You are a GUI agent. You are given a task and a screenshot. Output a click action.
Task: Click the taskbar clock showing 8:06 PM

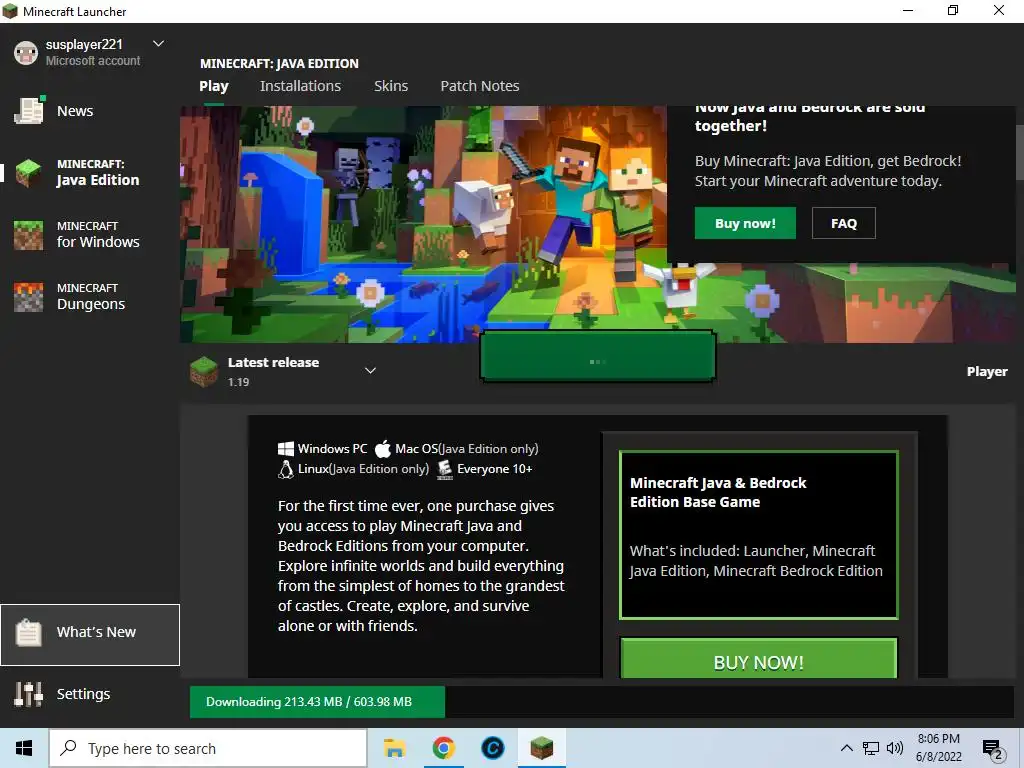pyautogui.click(x=938, y=748)
